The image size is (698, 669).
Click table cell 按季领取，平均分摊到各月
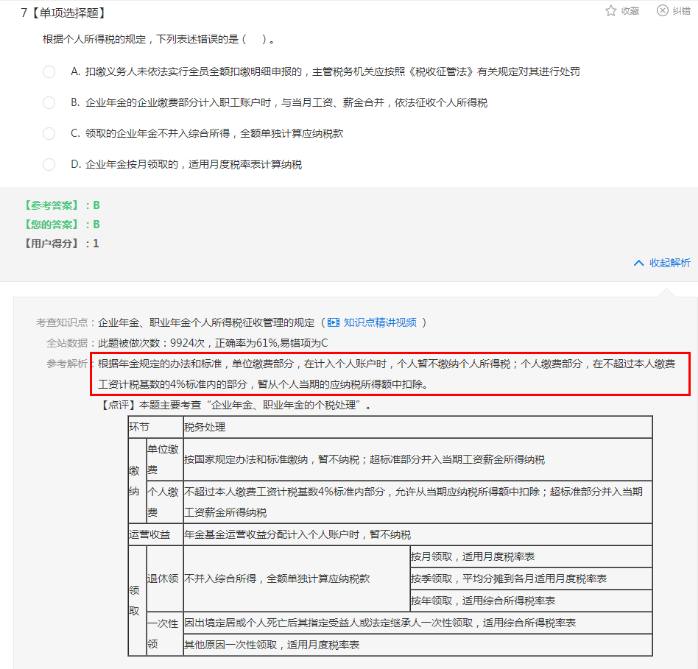[531, 579]
